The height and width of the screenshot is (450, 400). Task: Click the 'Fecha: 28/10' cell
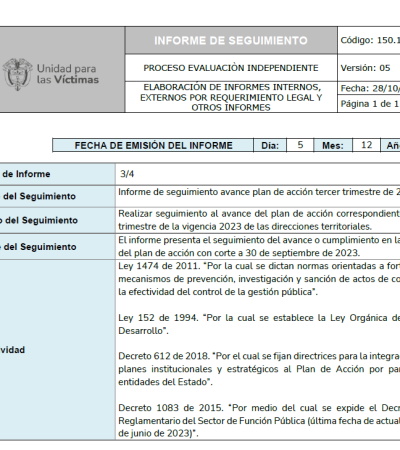pyautogui.click(x=369, y=88)
